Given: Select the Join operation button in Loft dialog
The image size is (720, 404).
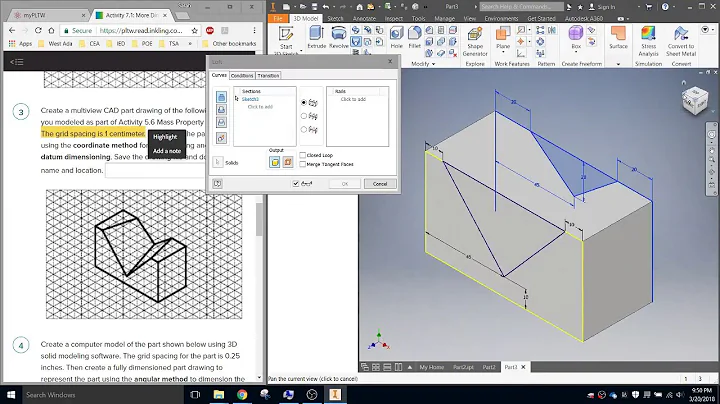Looking at the screenshot, I should tap(221, 97).
